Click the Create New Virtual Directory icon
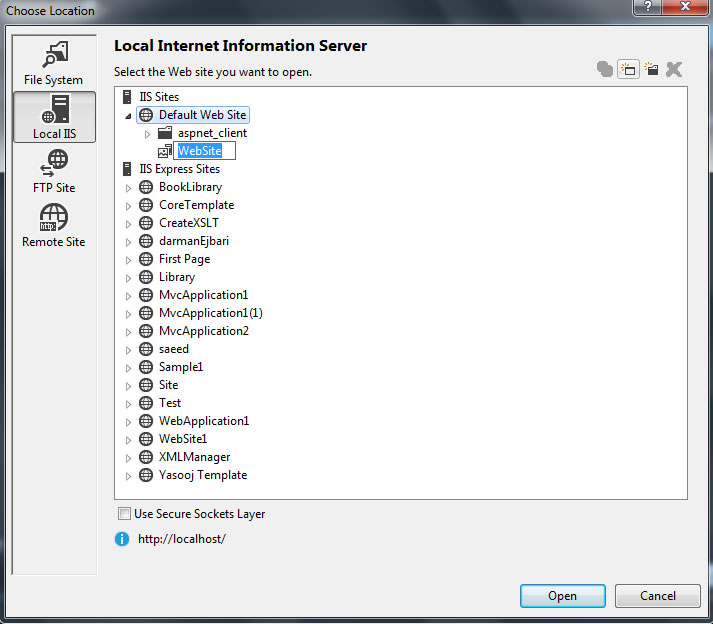 (x=651, y=69)
